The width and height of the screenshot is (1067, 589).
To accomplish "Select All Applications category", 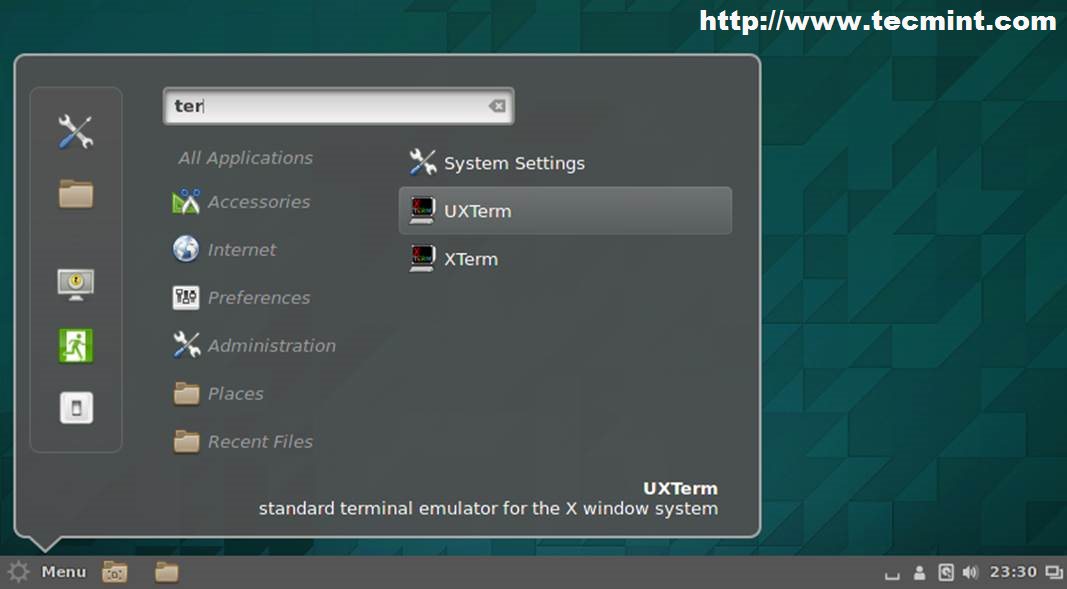I will (245, 158).
